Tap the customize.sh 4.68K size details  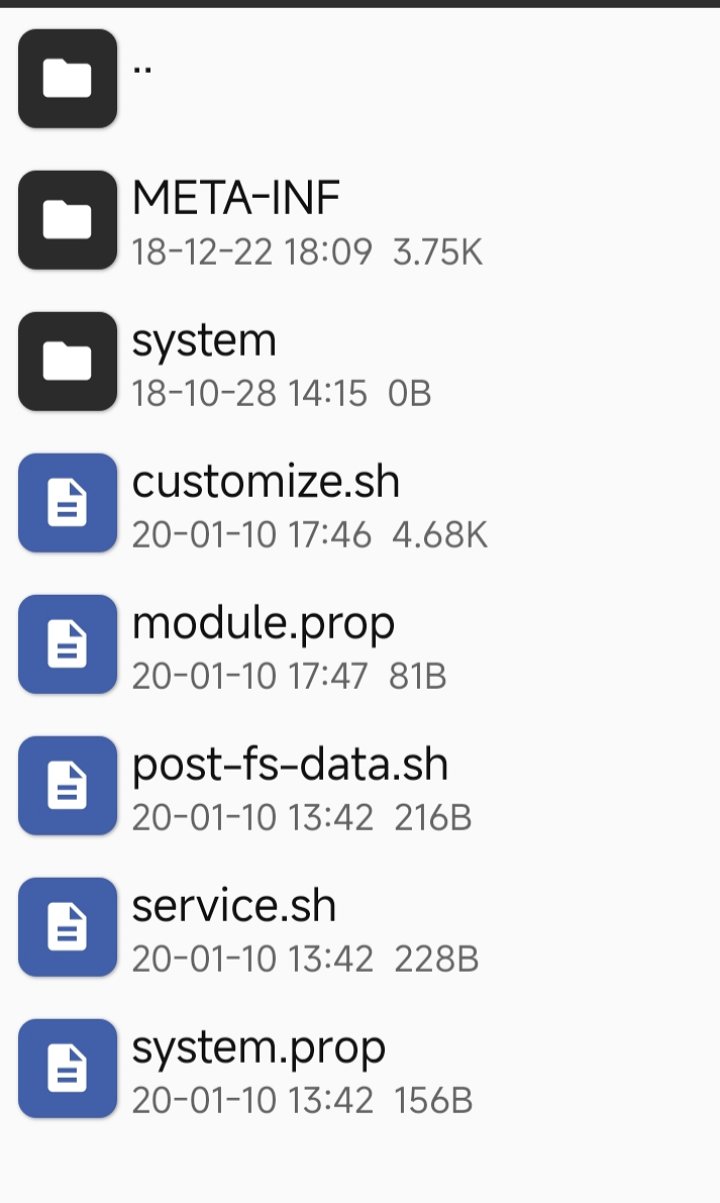pyautogui.click(x=309, y=536)
